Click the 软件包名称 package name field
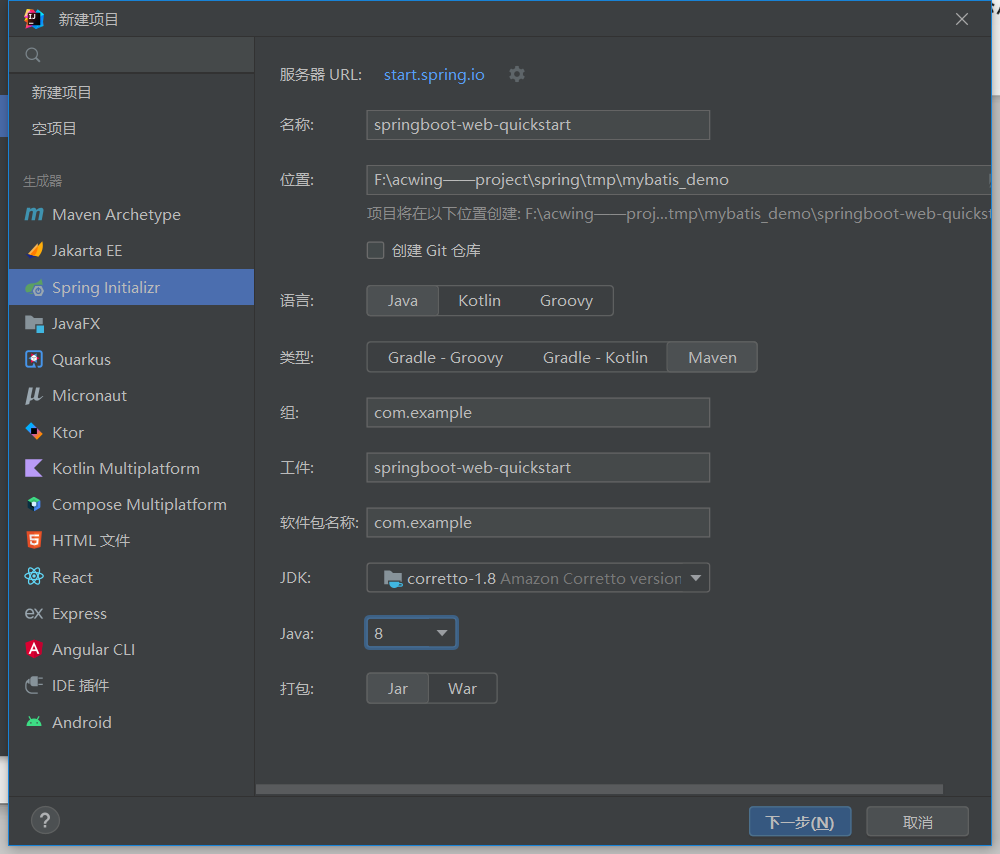Viewport: 1000px width, 854px height. click(538, 522)
